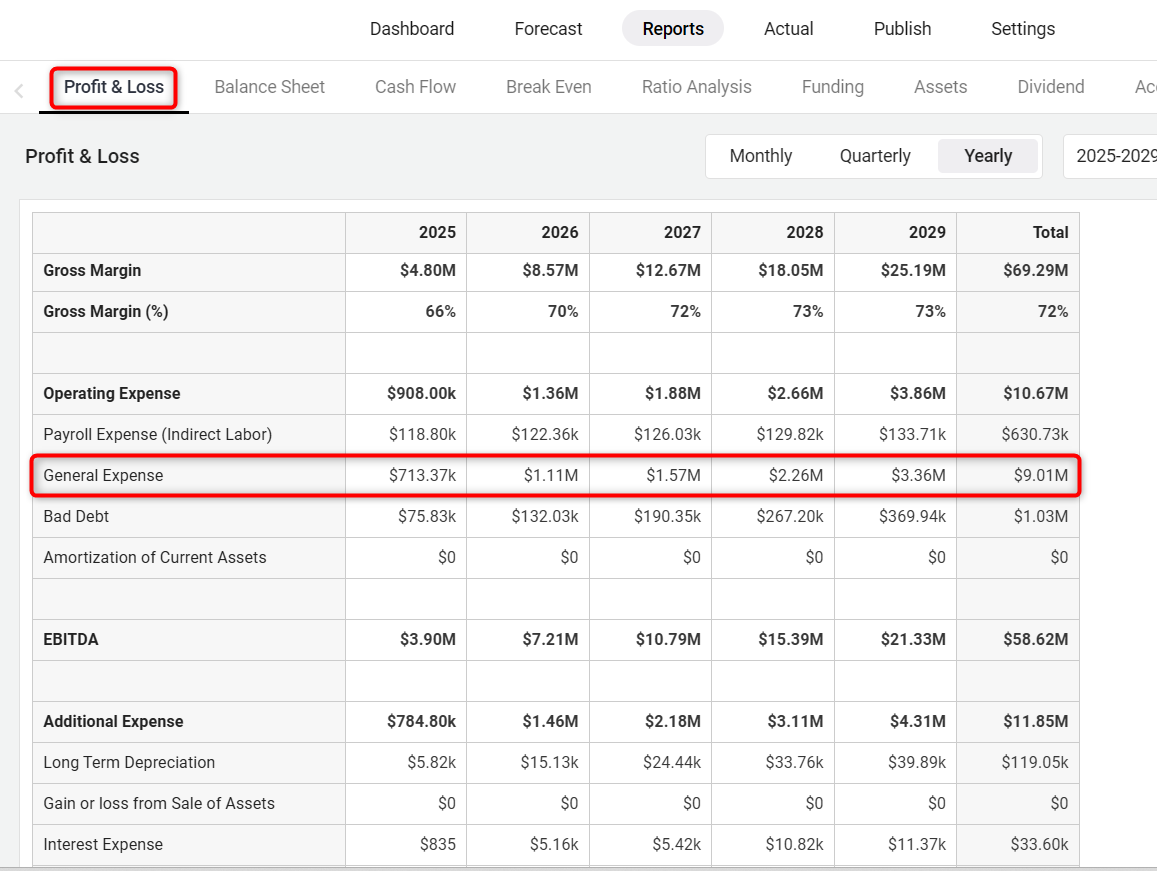This screenshot has width=1157, height=871.
Task: Open the Forecast menu
Action: [x=548, y=29]
